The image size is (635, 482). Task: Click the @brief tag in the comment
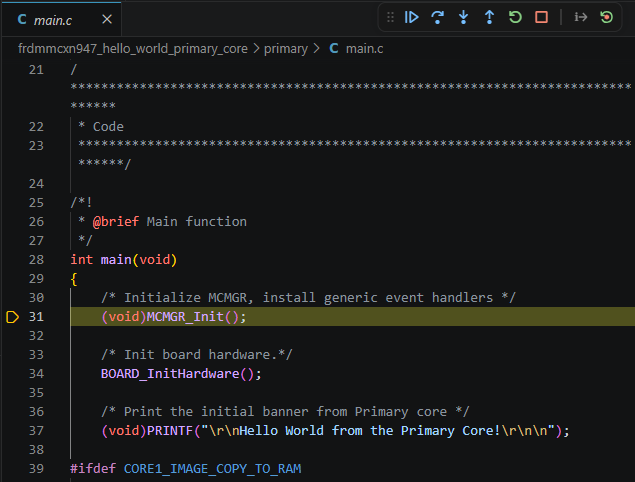116,222
